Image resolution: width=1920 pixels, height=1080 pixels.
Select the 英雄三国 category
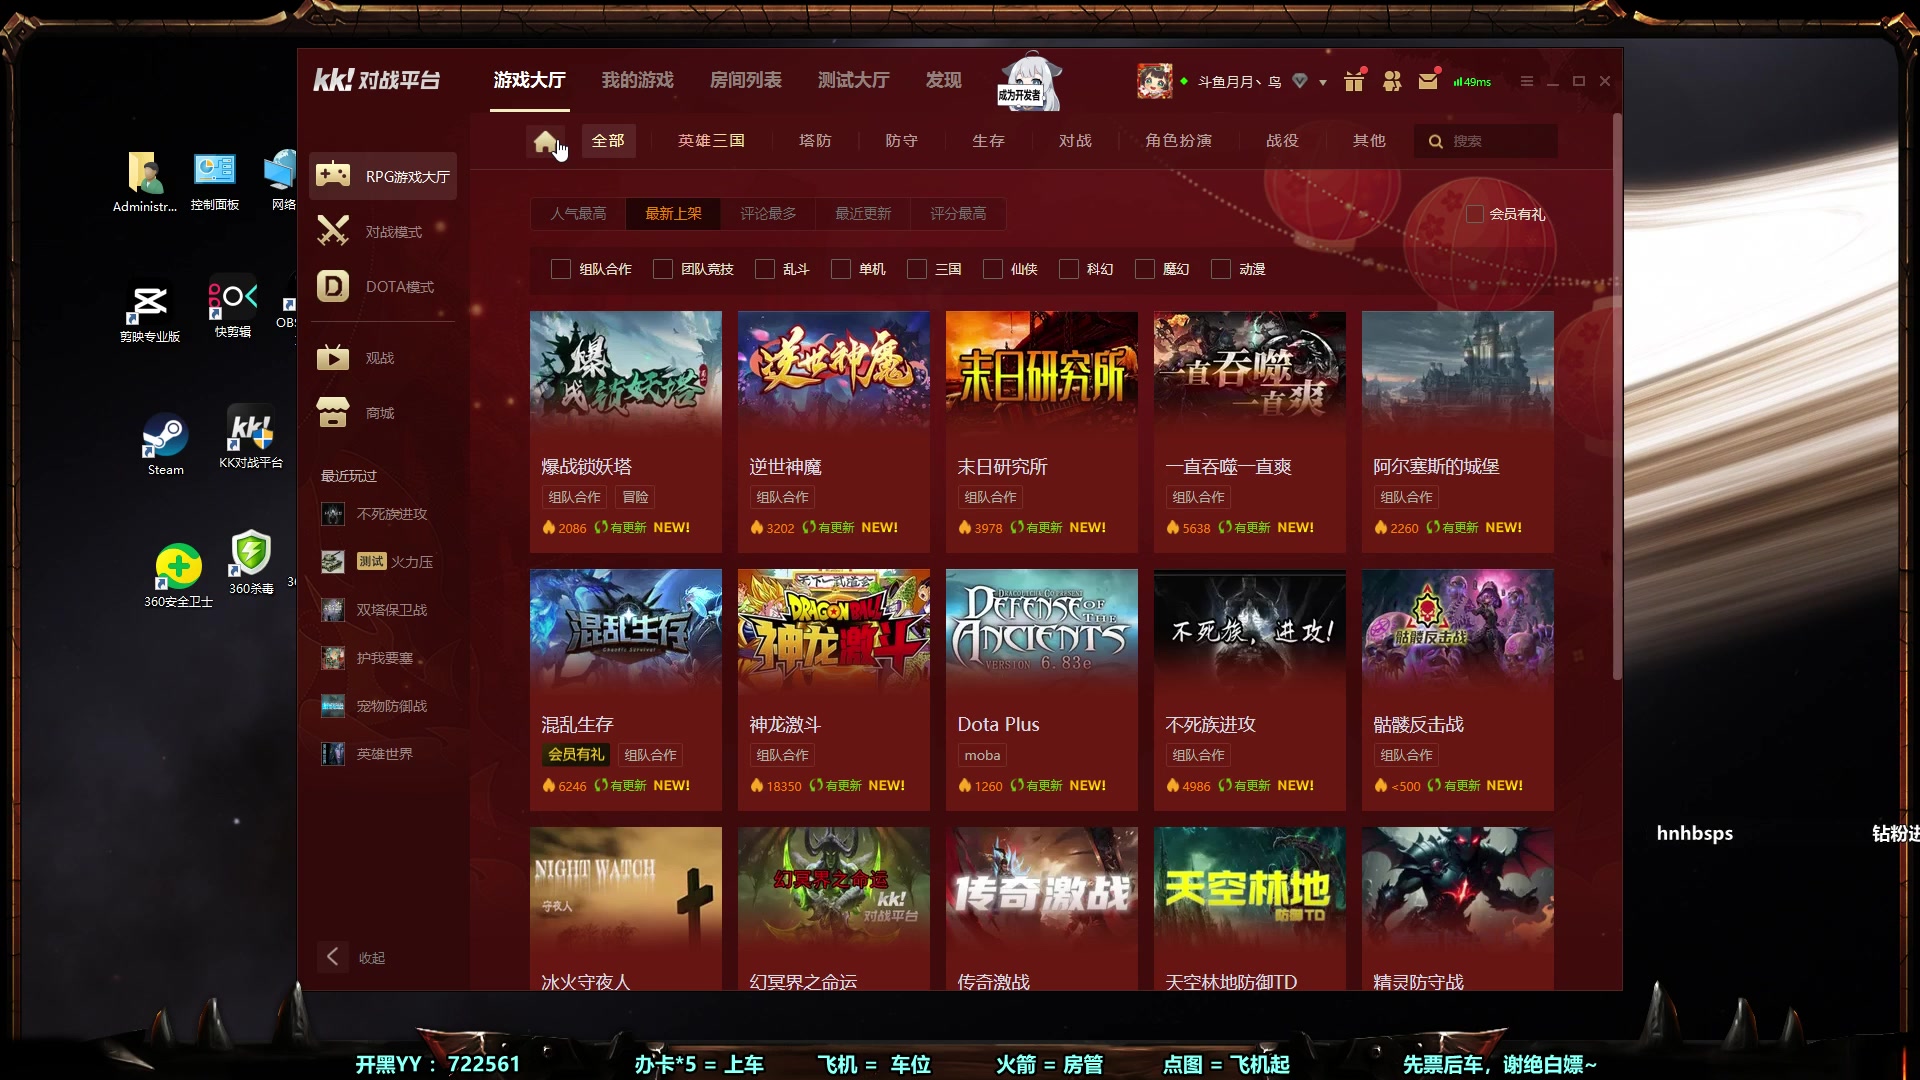point(711,141)
